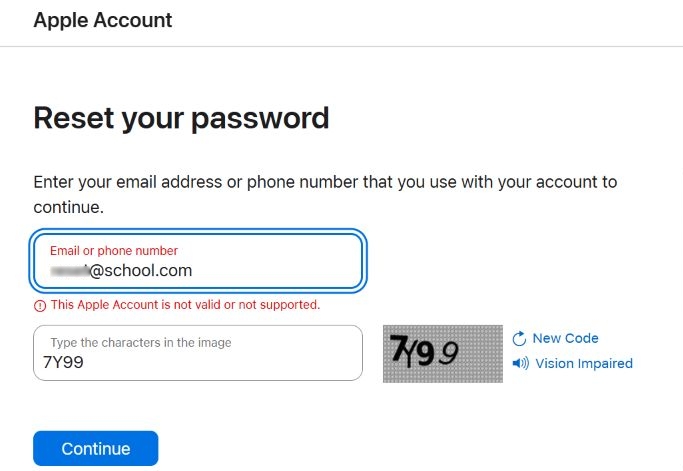Click the typed '7Y99' text in captcha field

(x=63, y=363)
